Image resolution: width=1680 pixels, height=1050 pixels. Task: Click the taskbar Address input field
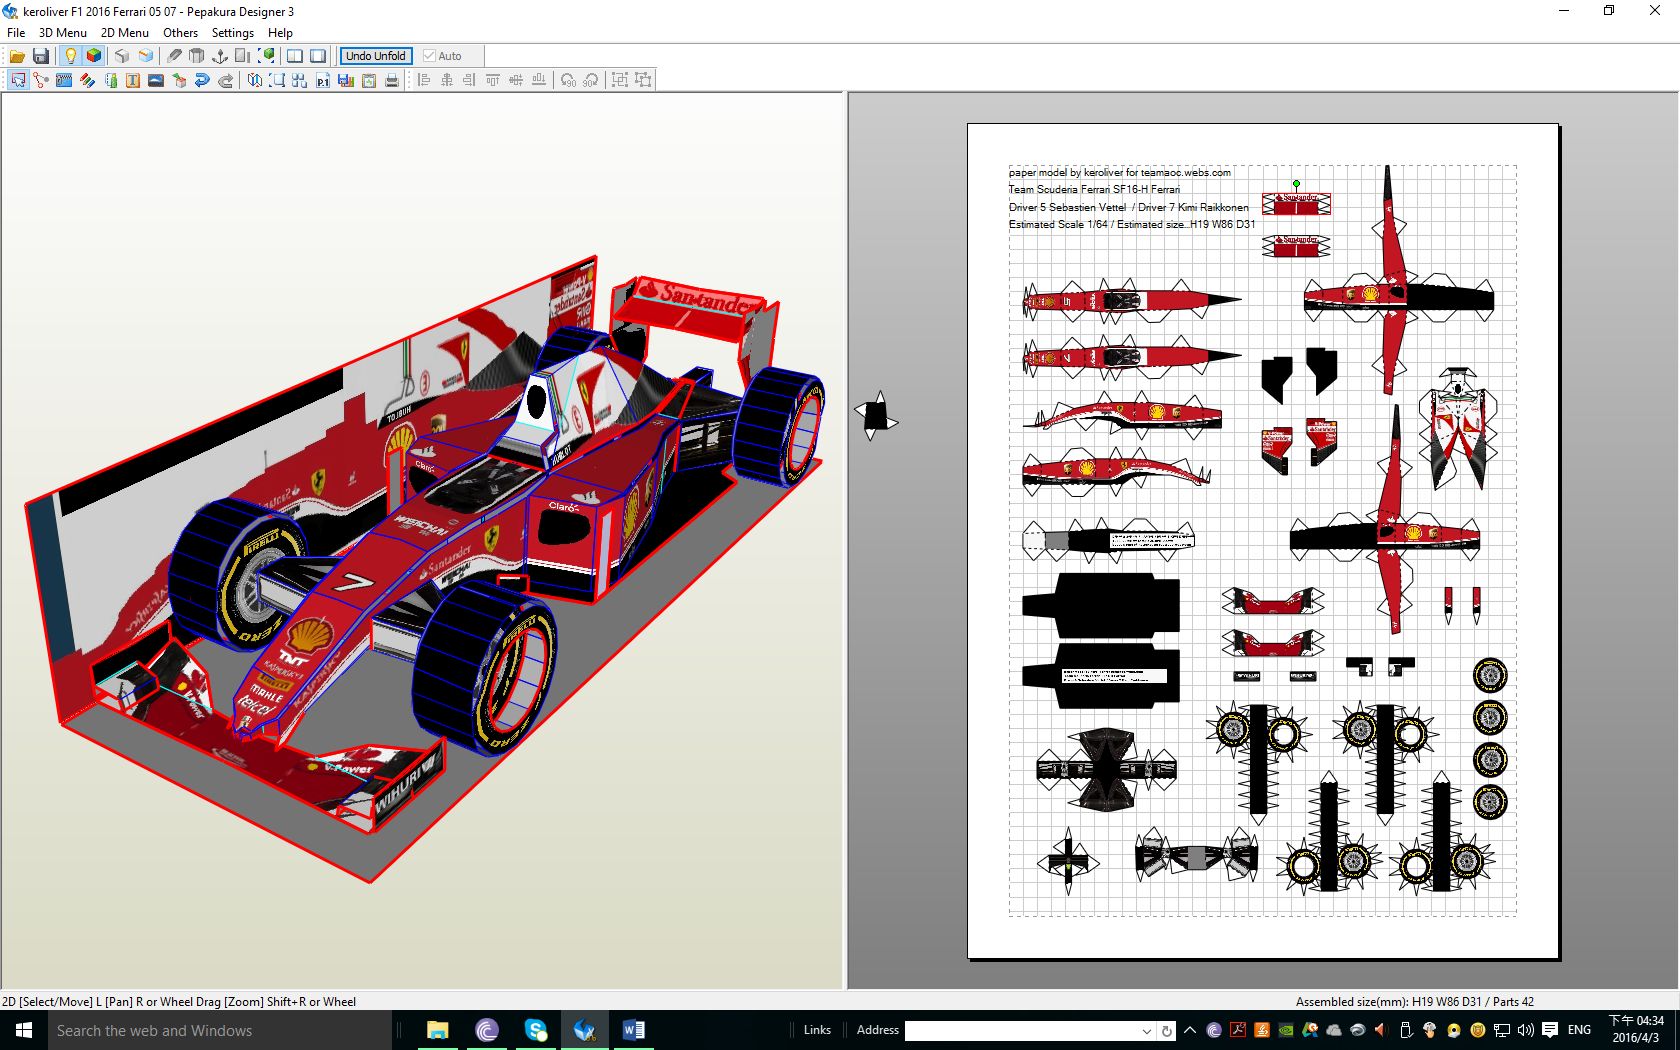pos(1020,1030)
